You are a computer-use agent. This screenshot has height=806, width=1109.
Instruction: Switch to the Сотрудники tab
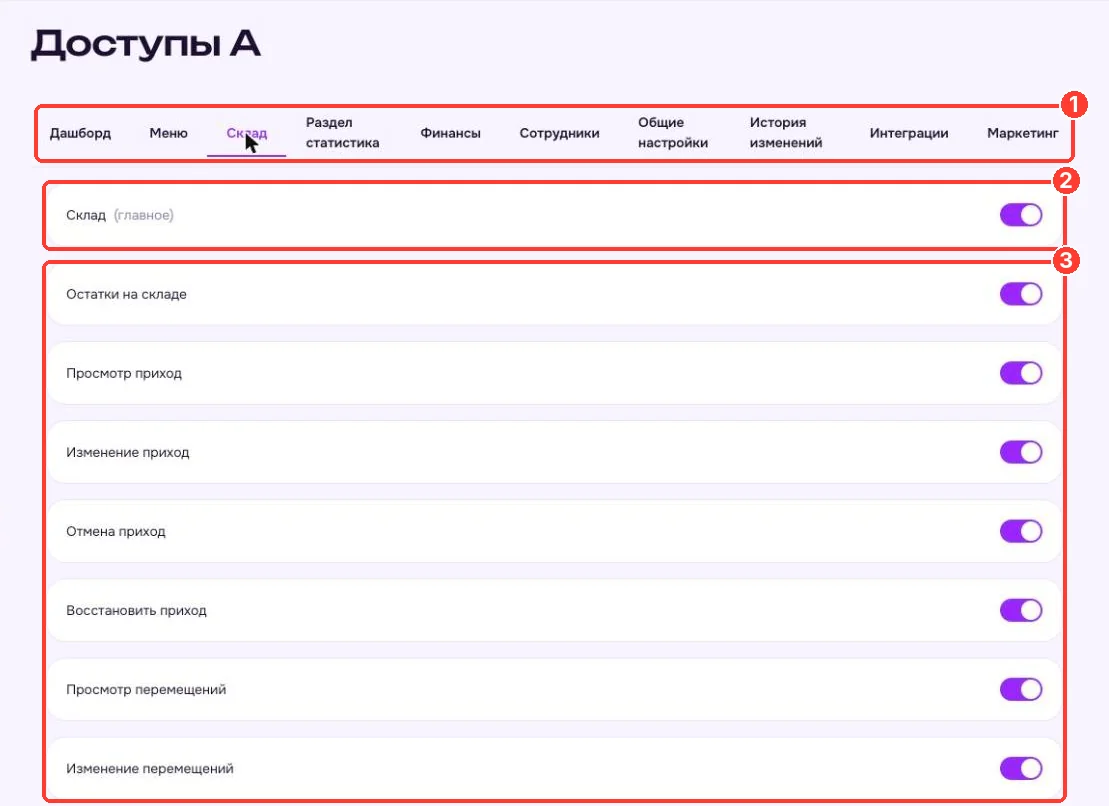[x=559, y=133]
